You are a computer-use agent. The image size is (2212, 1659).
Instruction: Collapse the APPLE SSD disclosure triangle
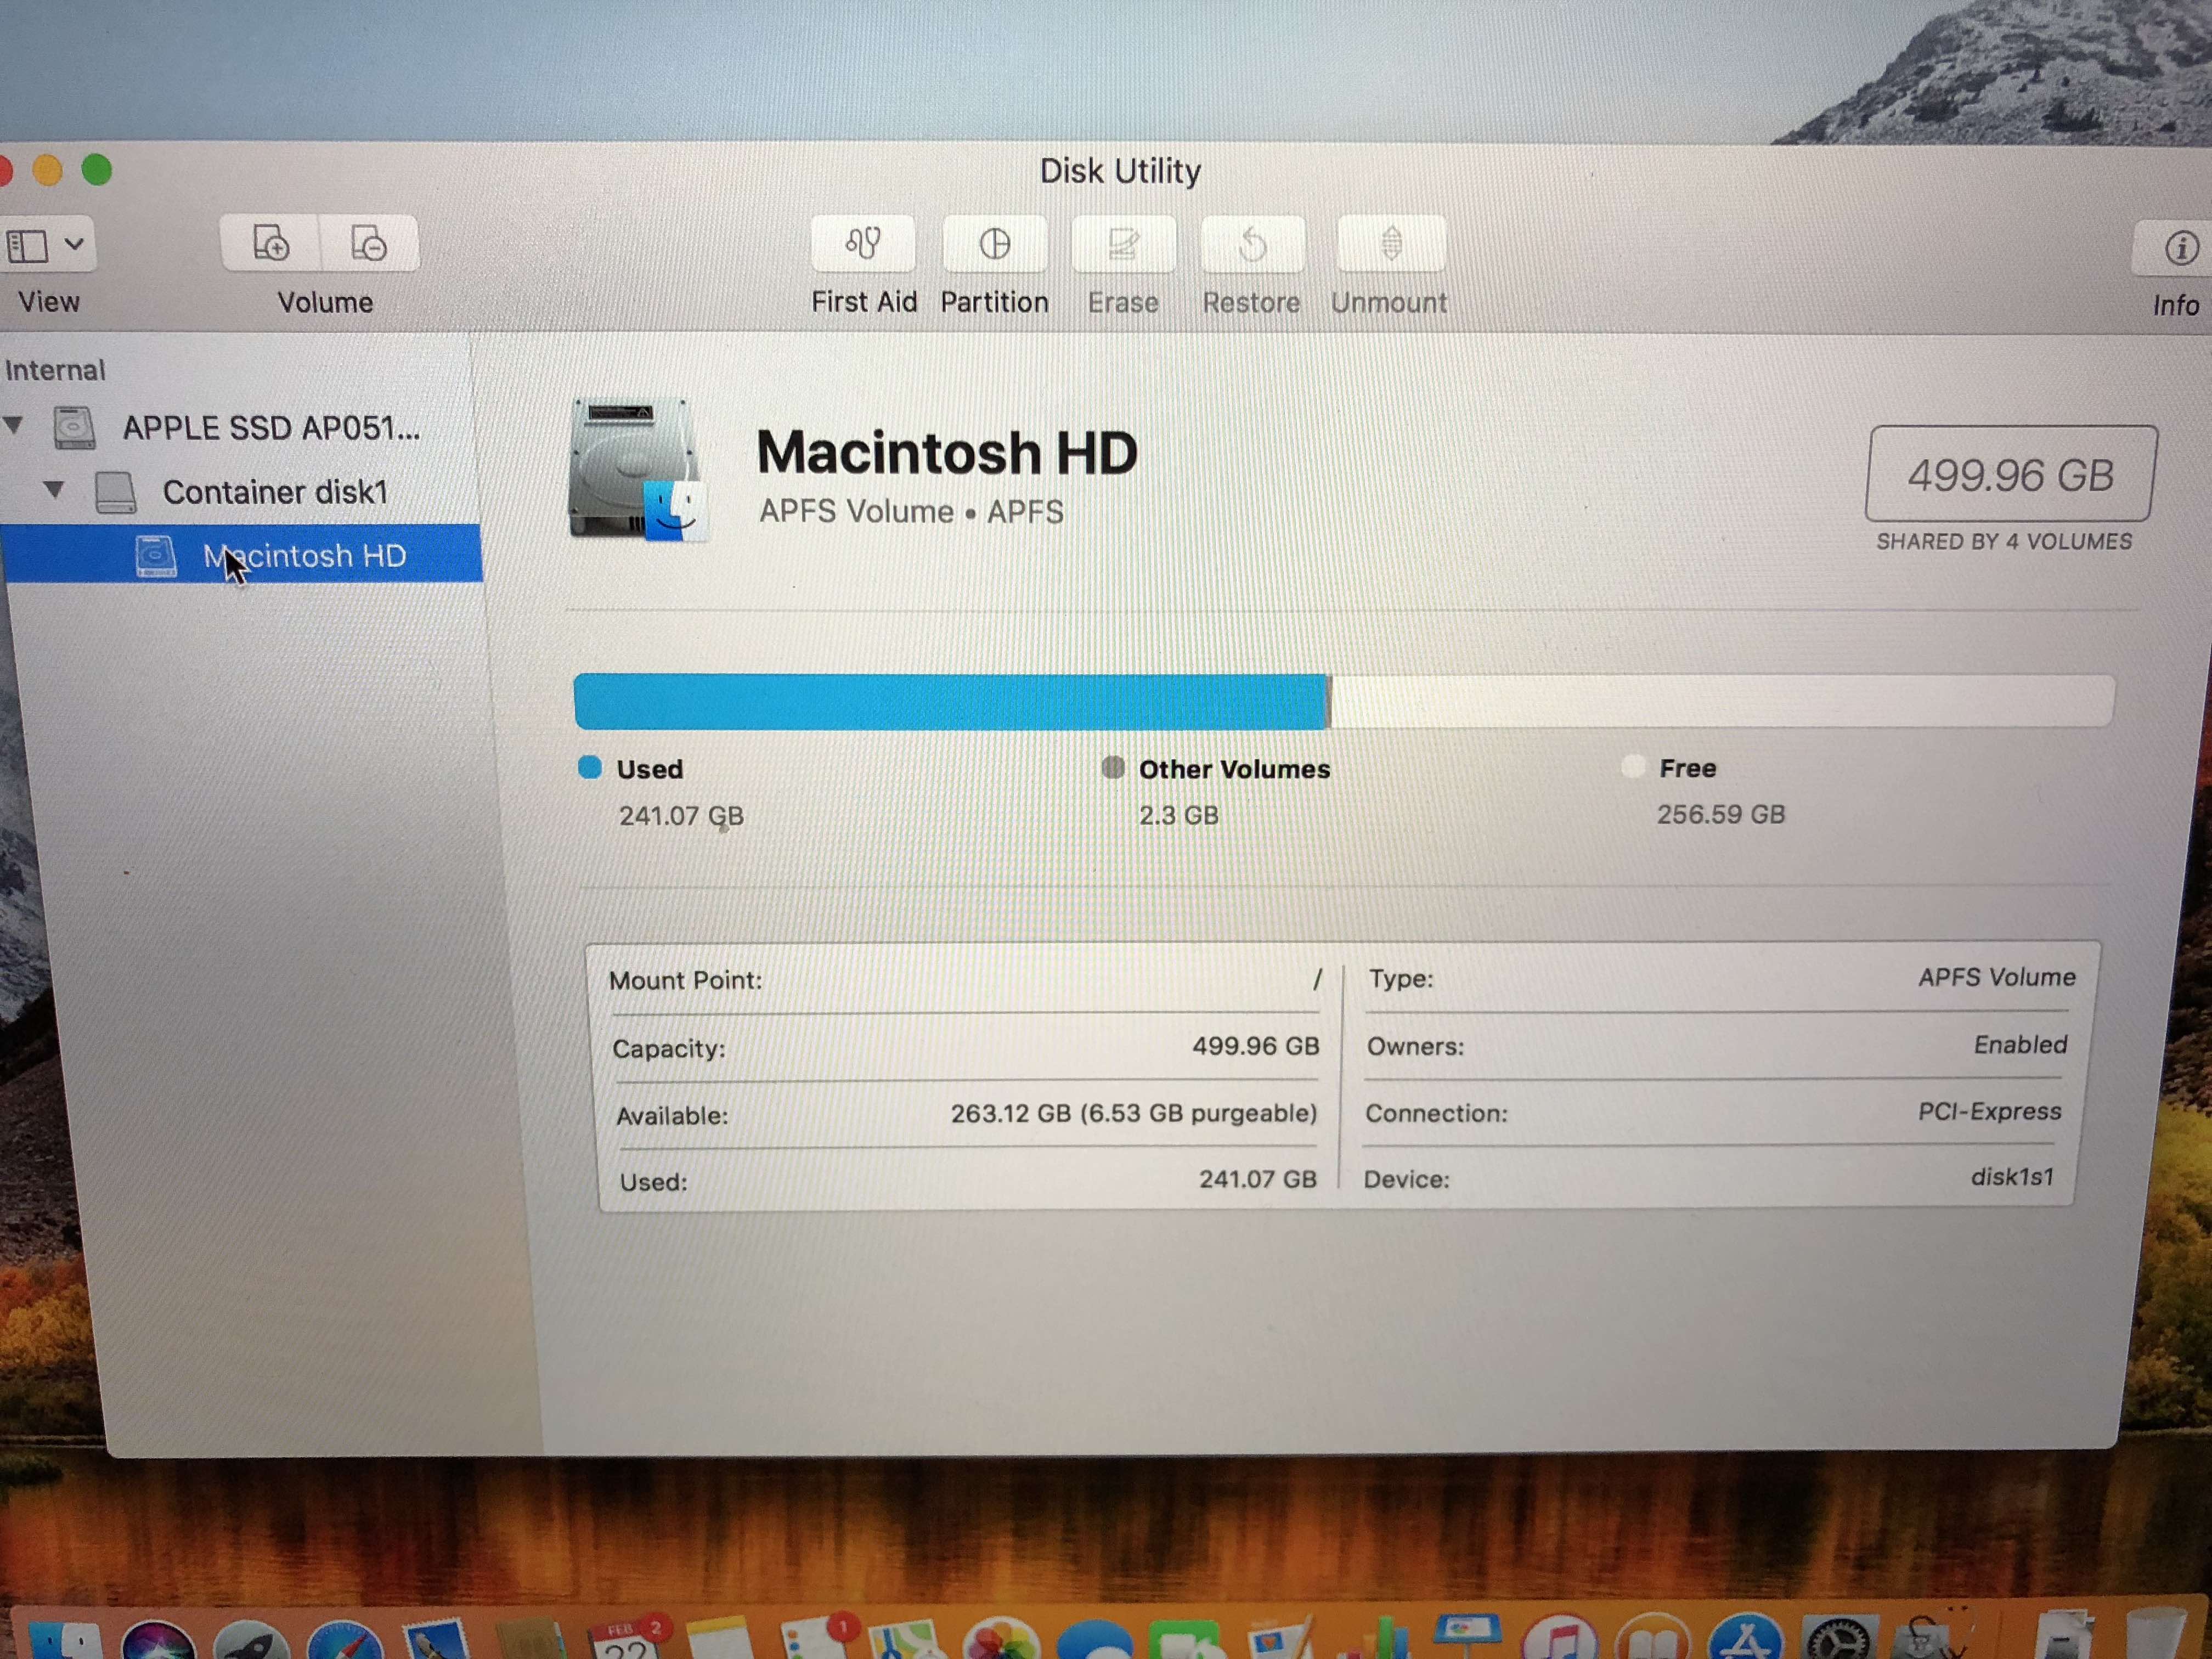coord(14,425)
